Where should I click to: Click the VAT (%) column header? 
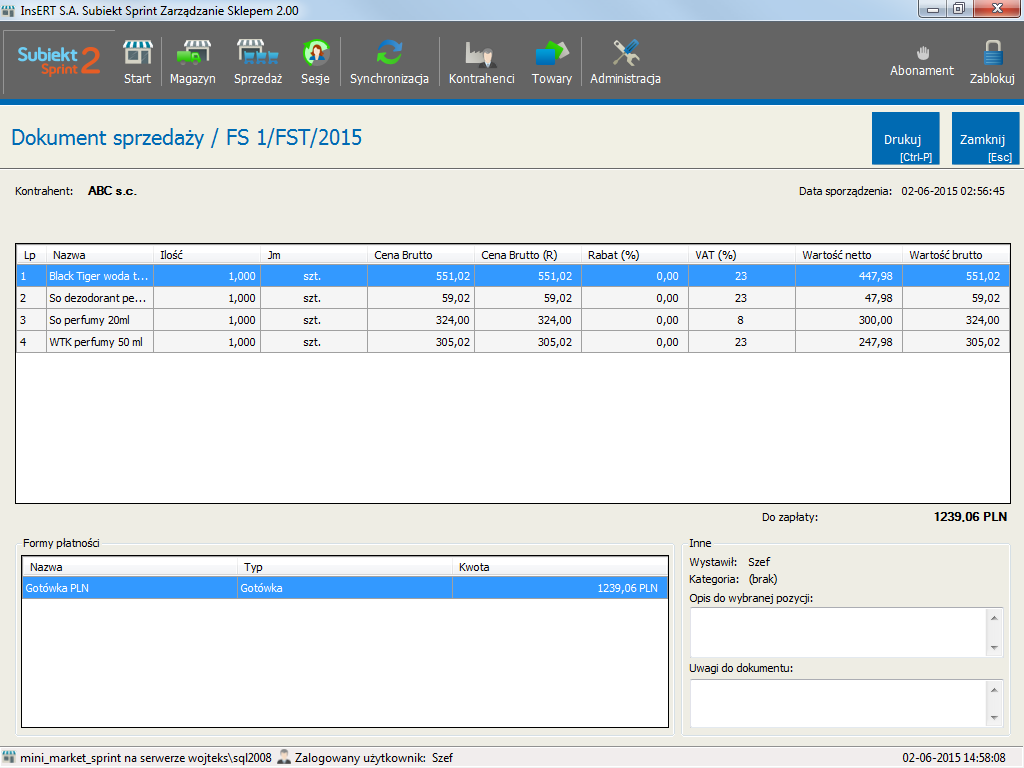(x=743, y=255)
